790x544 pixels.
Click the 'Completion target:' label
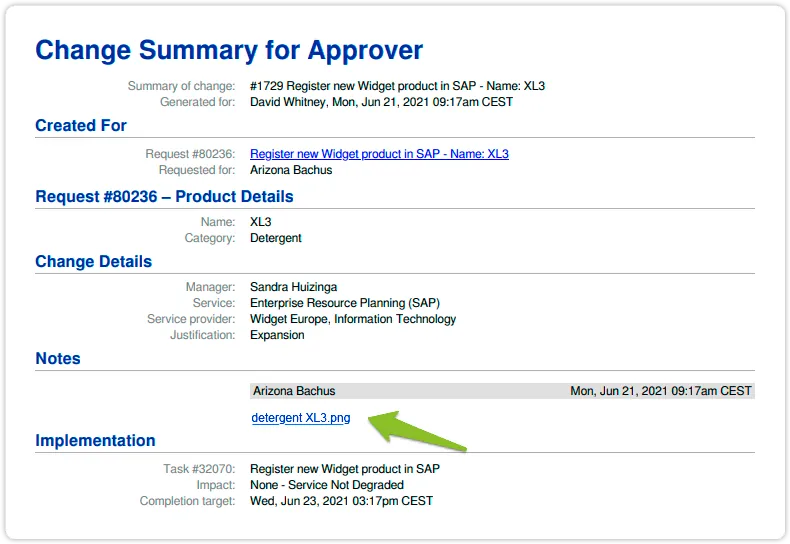[x=187, y=502]
